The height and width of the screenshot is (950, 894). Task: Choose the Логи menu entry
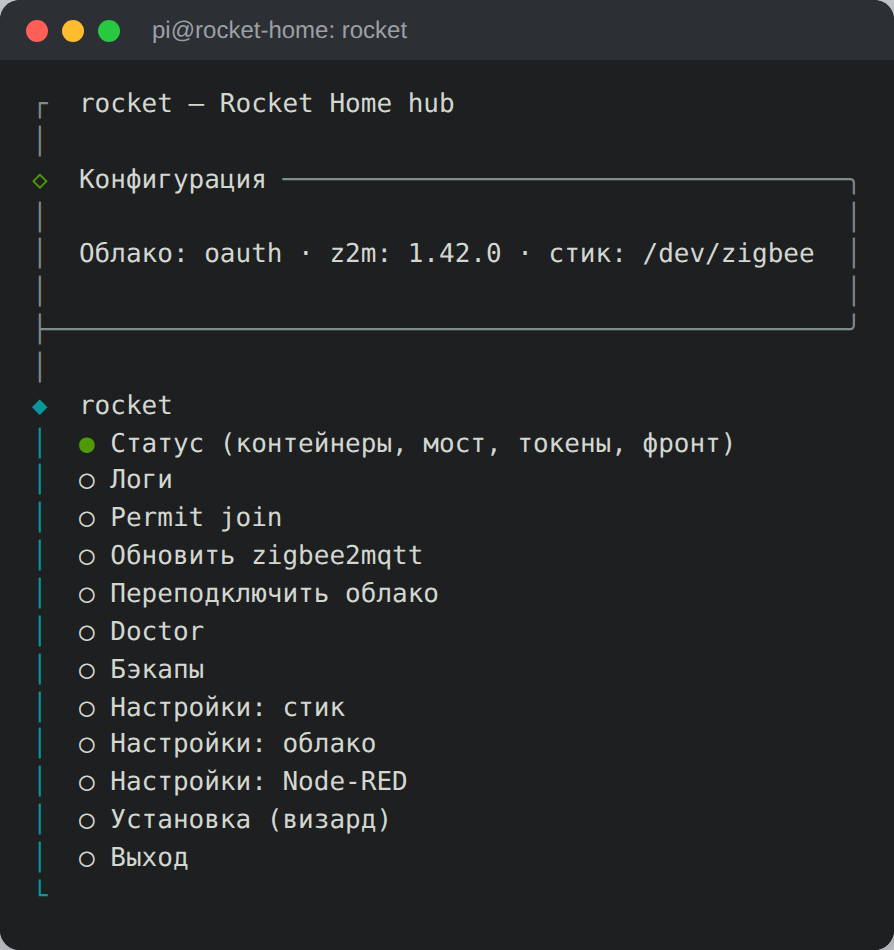[125, 480]
